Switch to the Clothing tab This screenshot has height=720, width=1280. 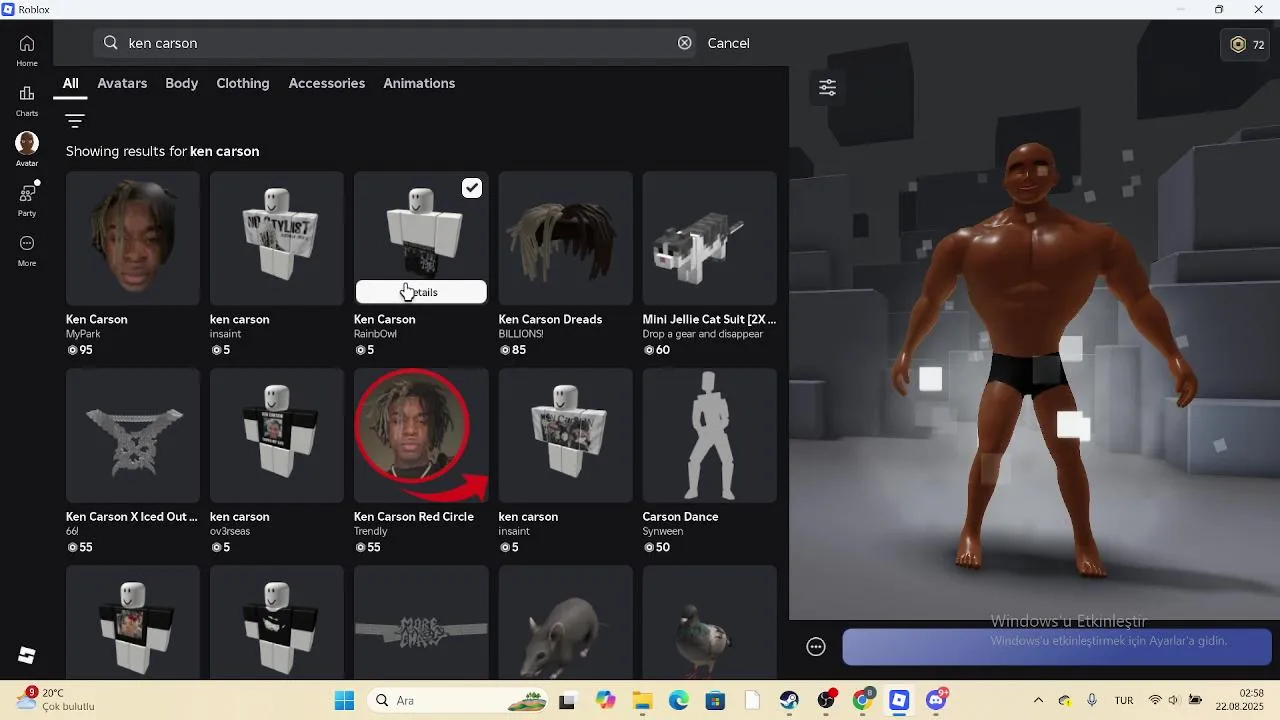click(243, 83)
